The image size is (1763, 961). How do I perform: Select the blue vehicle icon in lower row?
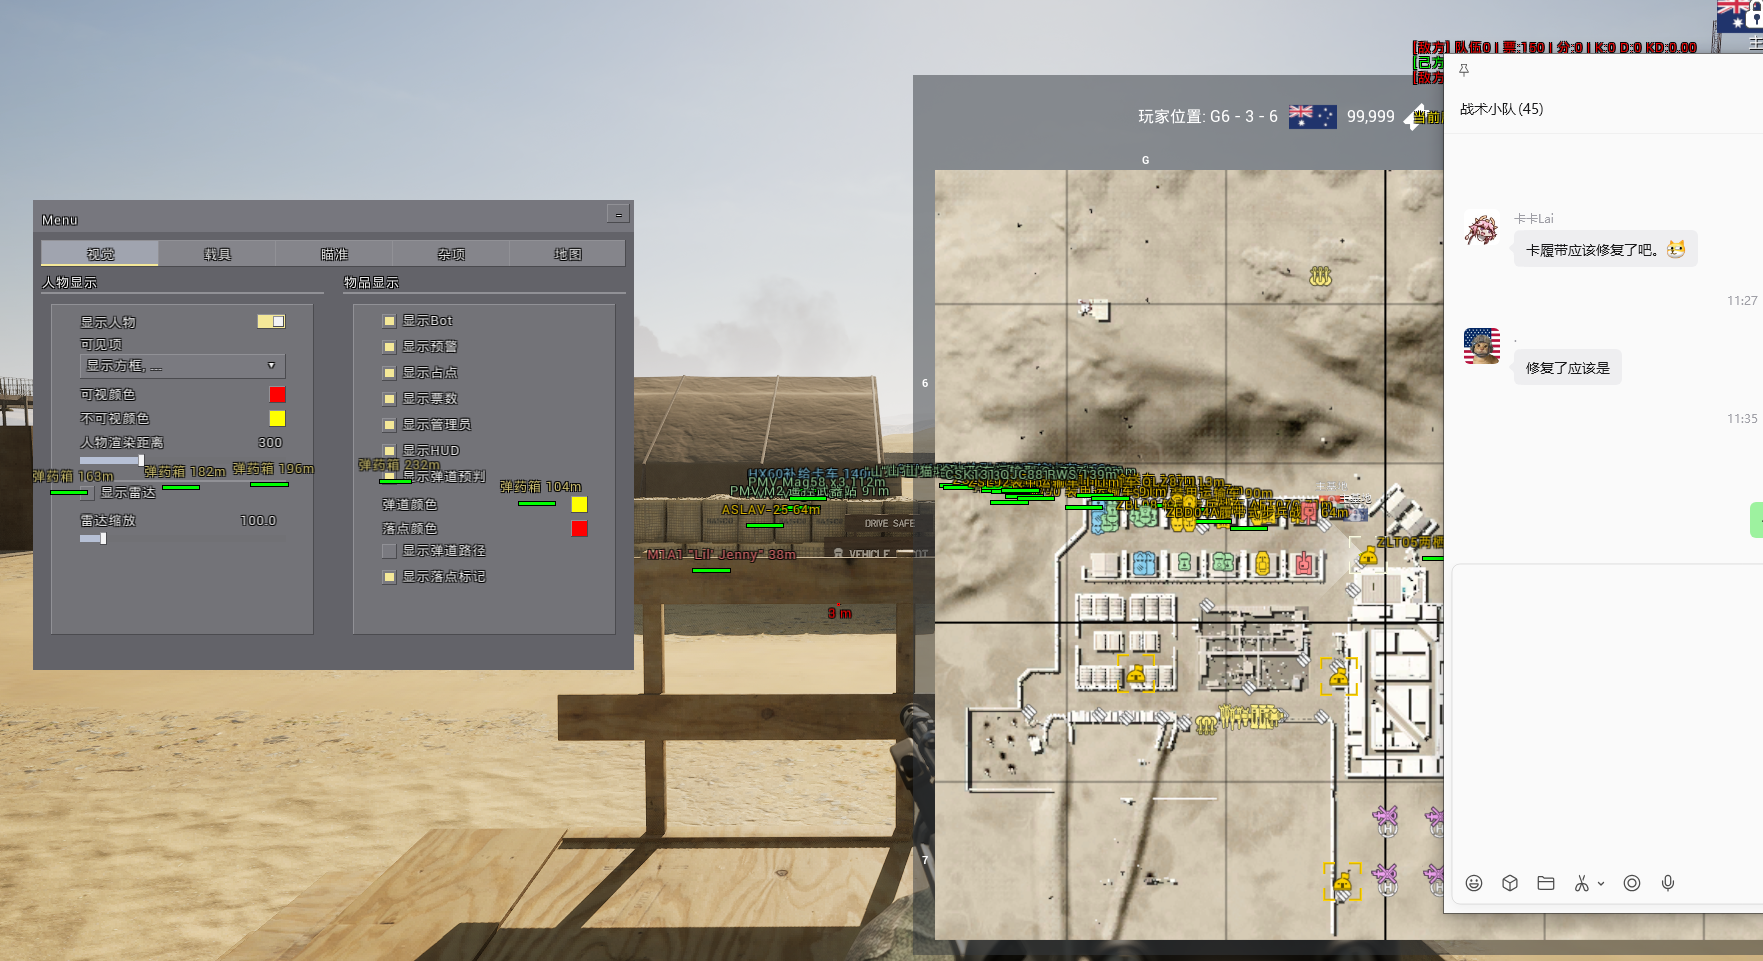(1145, 564)
